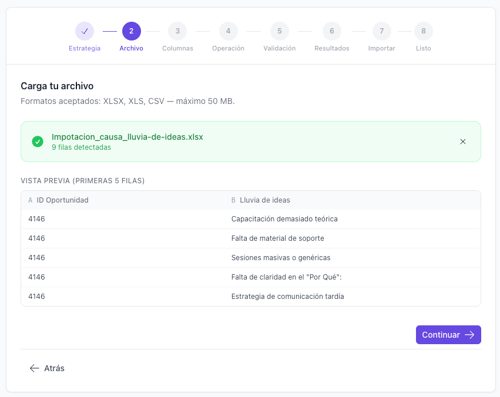Remove the uploaded xlsx file
Image resolution: width=500 pixels, height=397 pixels.
click(463, 142)
